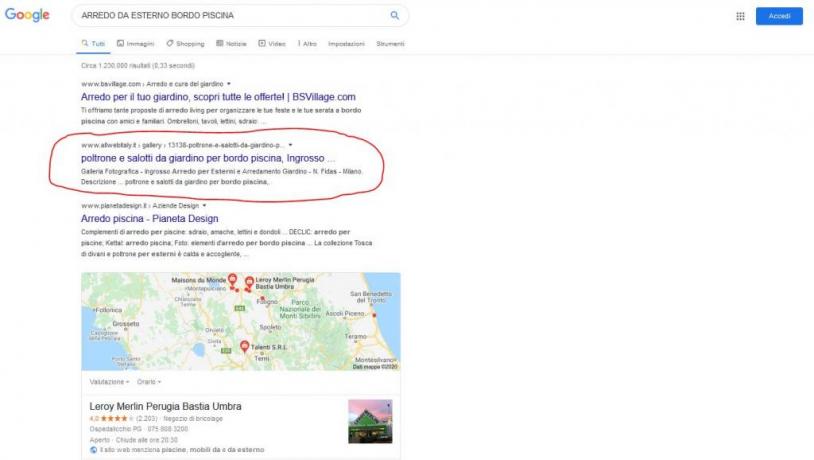This screenshot has height=460, width=814.
Task: Open poltrone e salotti da giardino link
Action: click(x=208, y=158)
